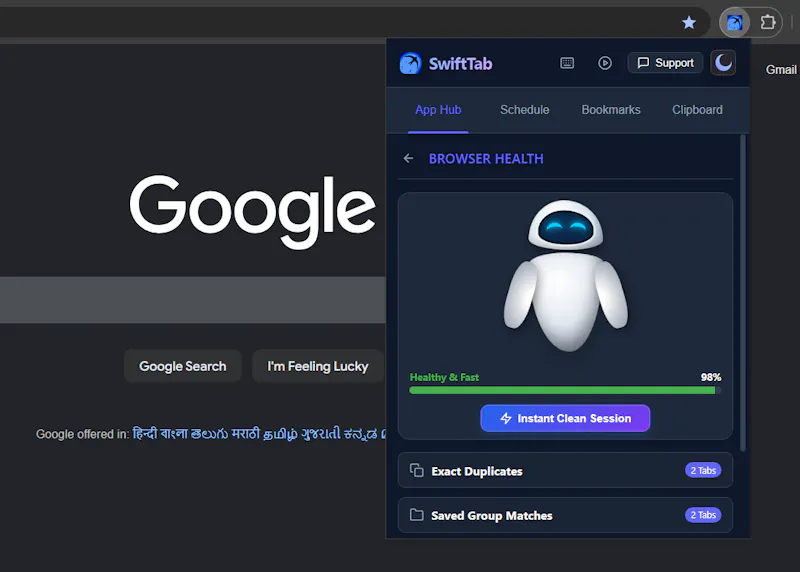The height and width of the screenshot is (572, 800).
Task: Open the Gmail link
Action: pyautogui.click(x=781, y=69)
